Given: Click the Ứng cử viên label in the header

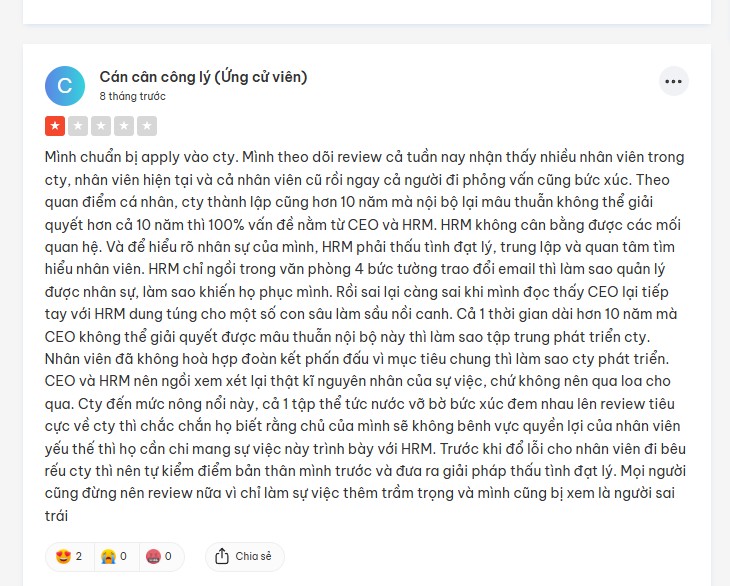Looking at the screenshot, I should click(x=261, y=77).
